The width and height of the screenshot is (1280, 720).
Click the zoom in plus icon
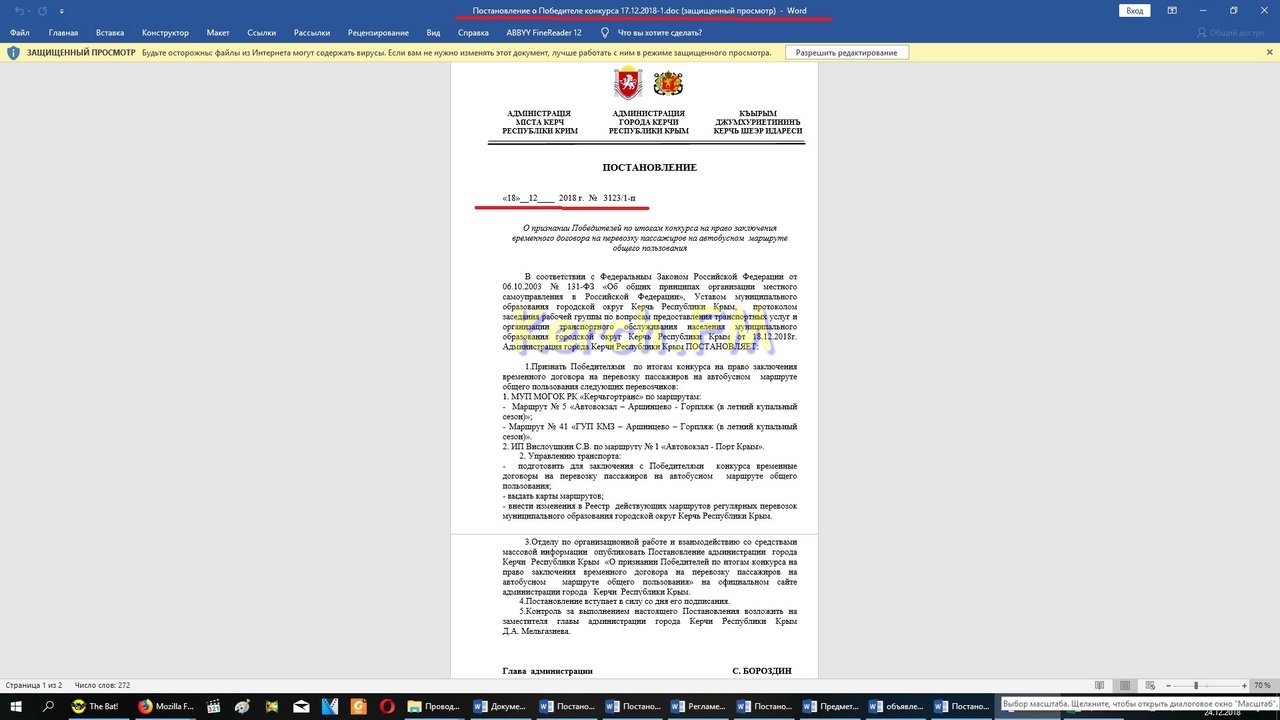click(1244, 685)
